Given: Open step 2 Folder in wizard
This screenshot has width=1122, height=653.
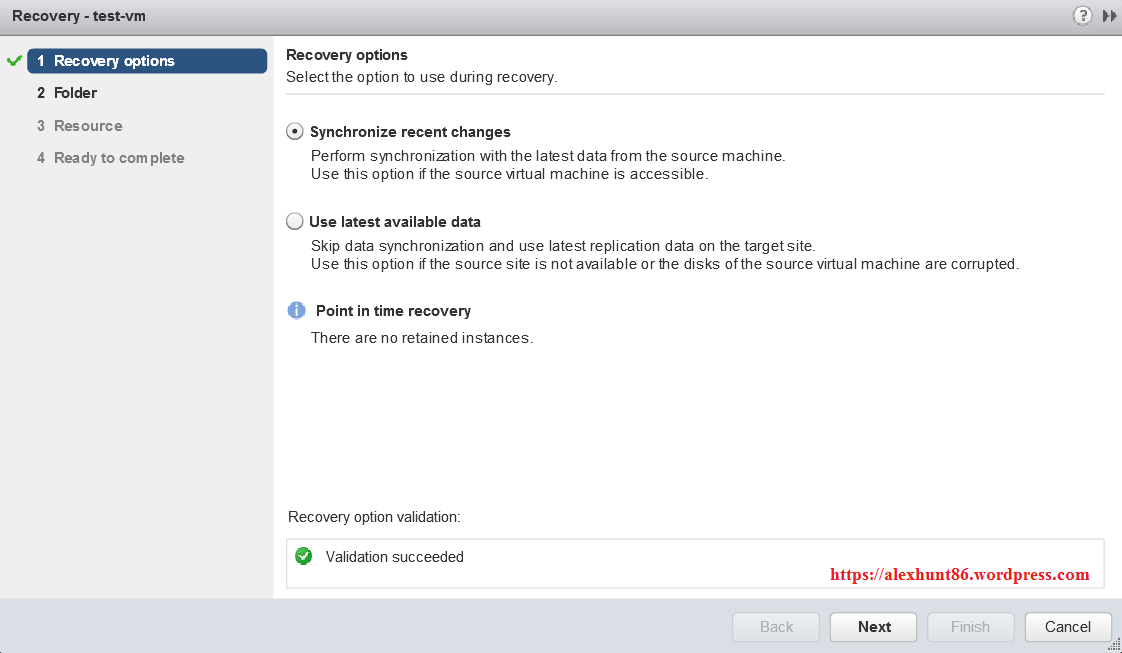Looking at the screenshot, I should pyautogui.click(x=75, y=93).
